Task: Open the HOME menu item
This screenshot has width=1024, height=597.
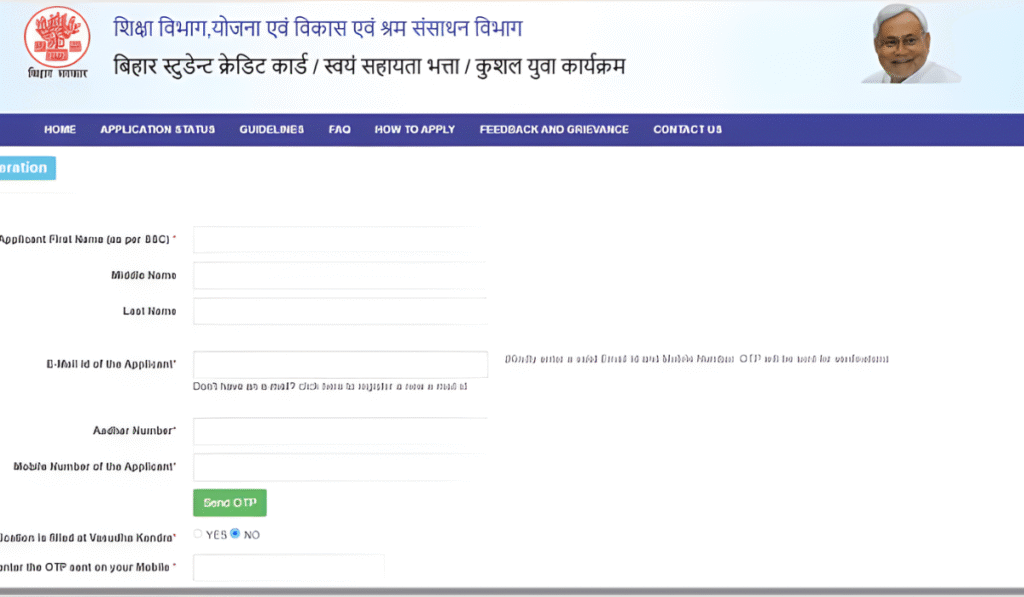Action: tap(60, 130)
